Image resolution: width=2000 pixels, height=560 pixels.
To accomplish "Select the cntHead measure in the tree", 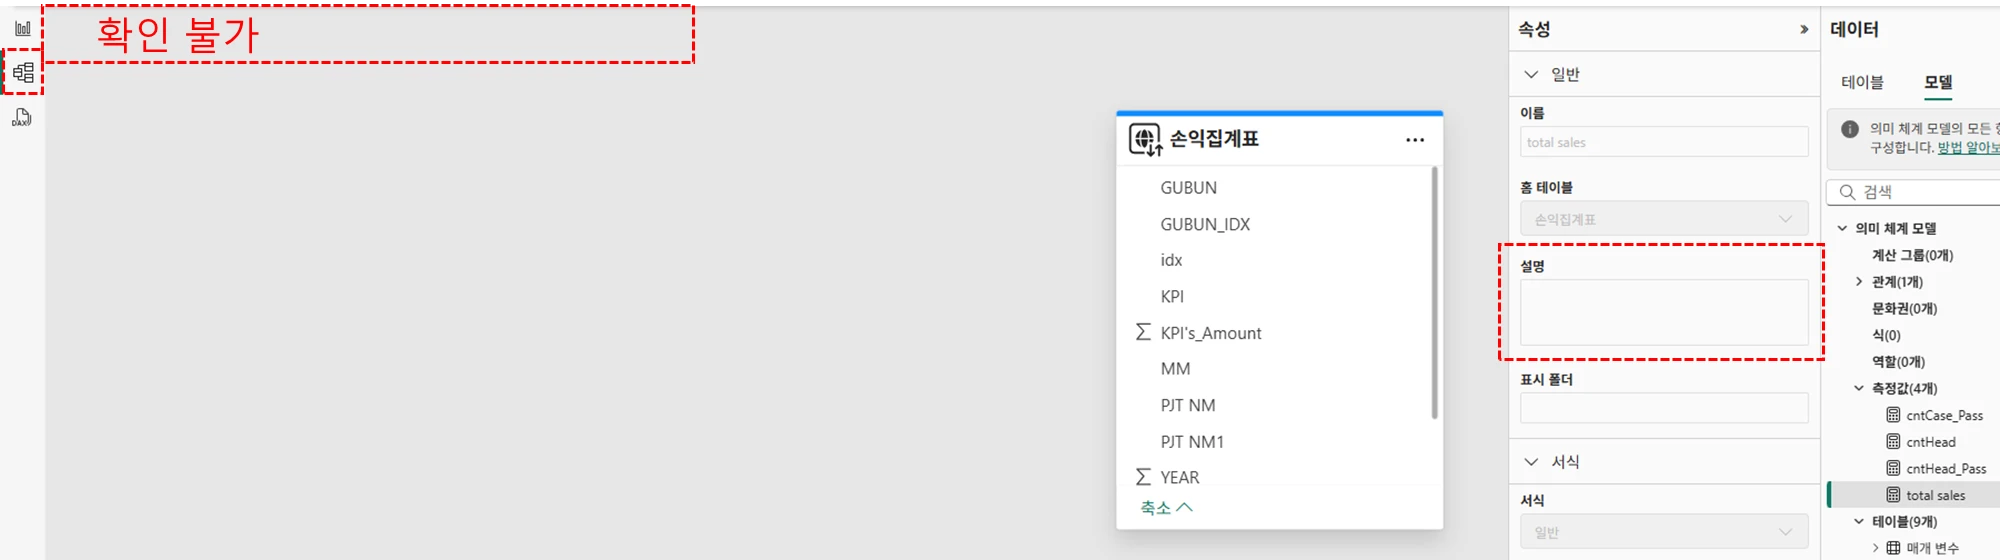I will pyautogui.click(x=1930, y=442).
